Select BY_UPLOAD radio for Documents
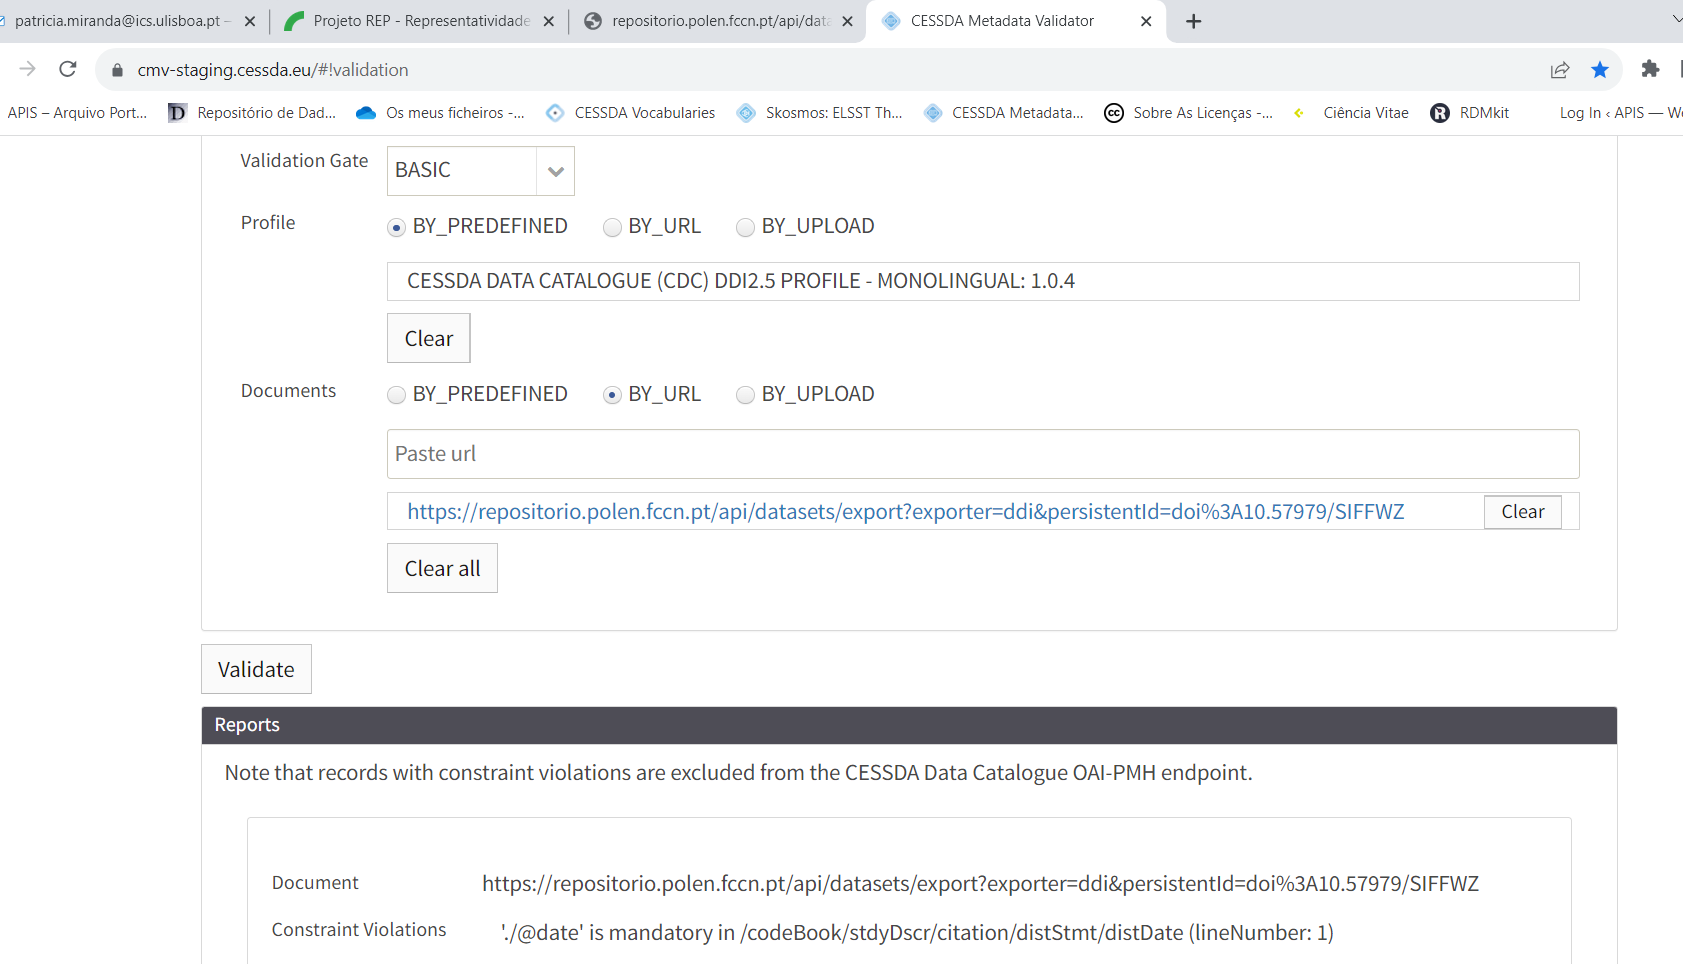The width and height of the screenshot is (1683, 964). coord(746,395)
